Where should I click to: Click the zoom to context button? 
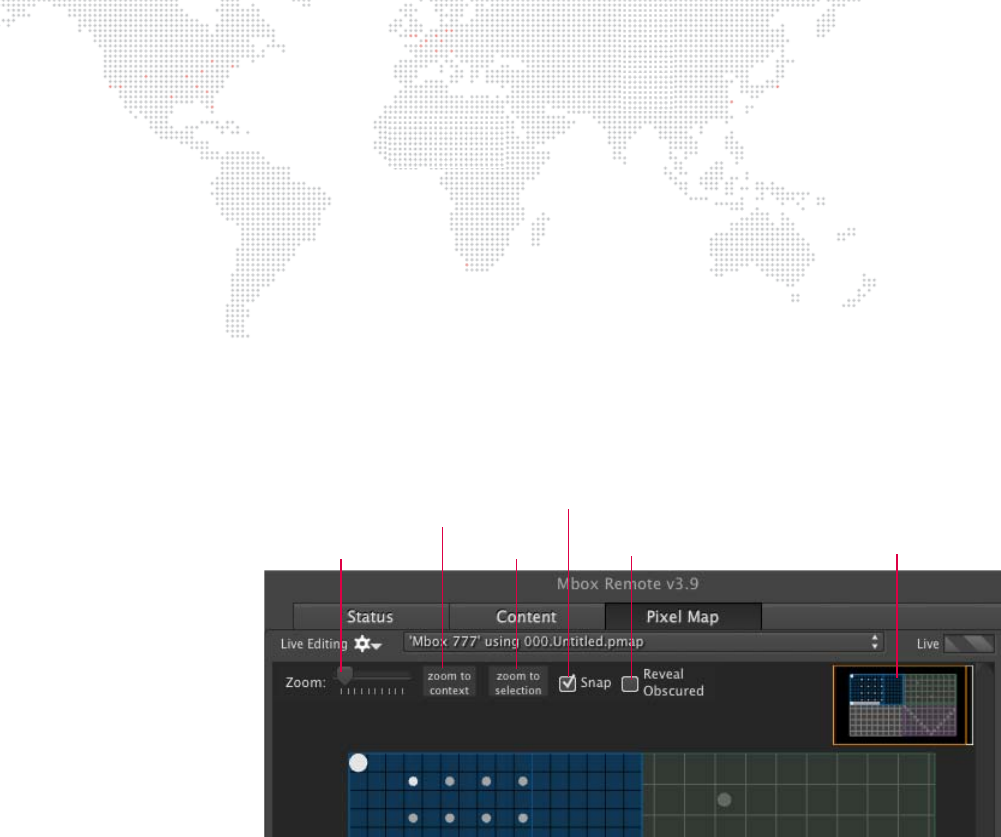(x=449, y=682)
